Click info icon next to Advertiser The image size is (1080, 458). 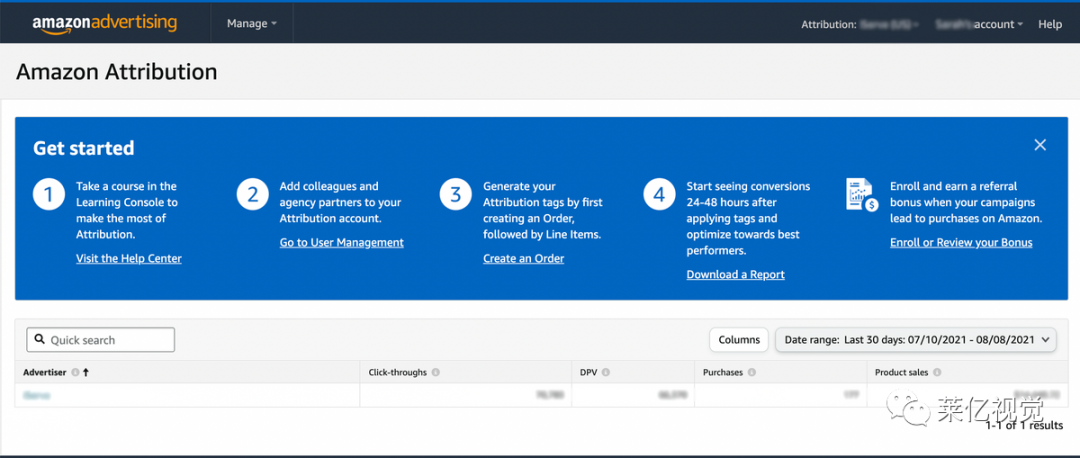(75, 373)
